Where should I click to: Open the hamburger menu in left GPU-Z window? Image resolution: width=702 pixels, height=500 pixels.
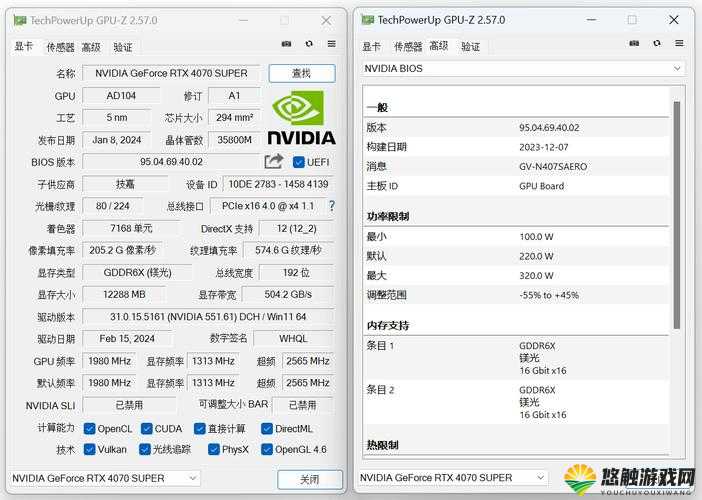pos(331,43)
